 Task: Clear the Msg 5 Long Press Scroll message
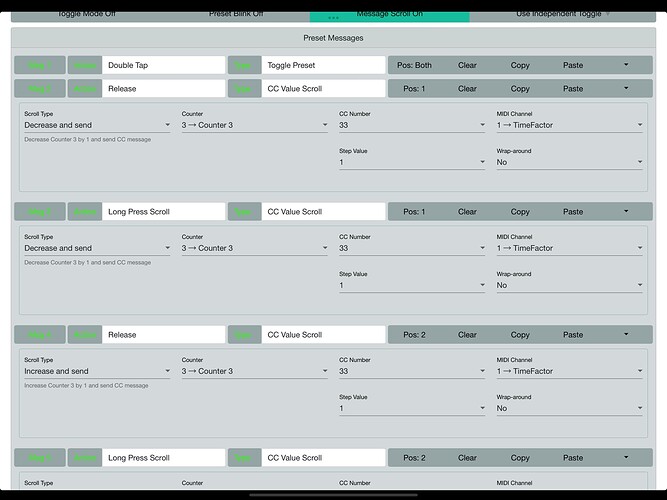[x=467, y=458]
